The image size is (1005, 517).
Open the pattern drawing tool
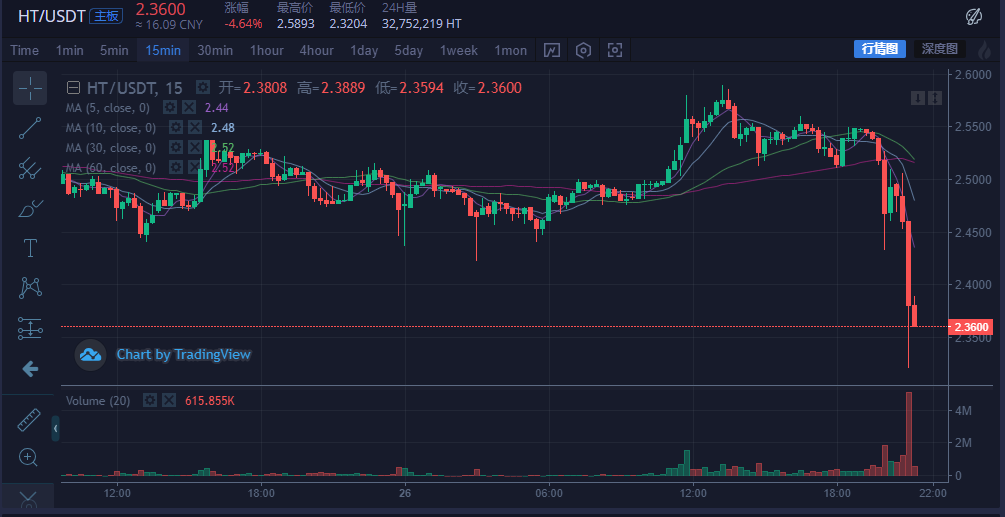30,288
